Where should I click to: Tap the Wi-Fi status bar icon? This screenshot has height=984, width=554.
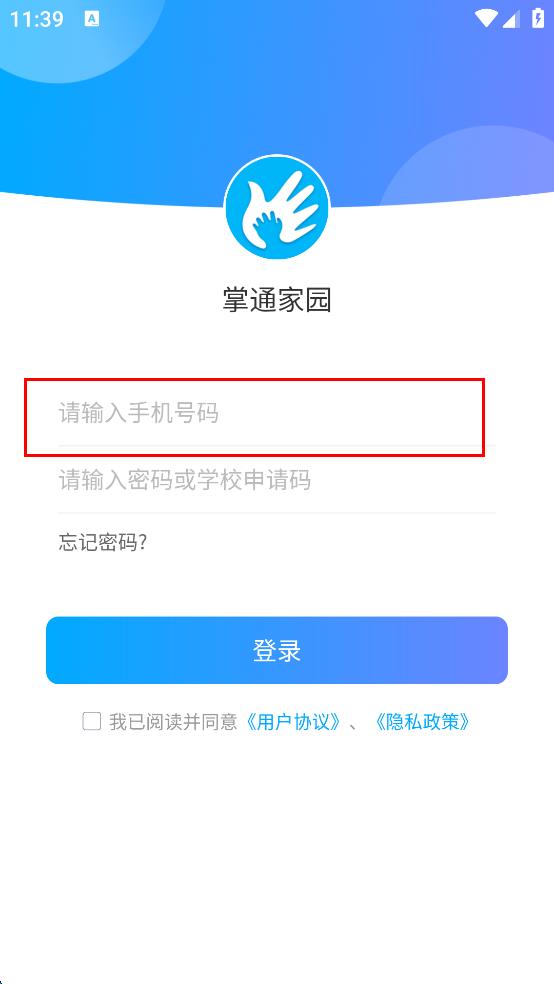[486, 18]
